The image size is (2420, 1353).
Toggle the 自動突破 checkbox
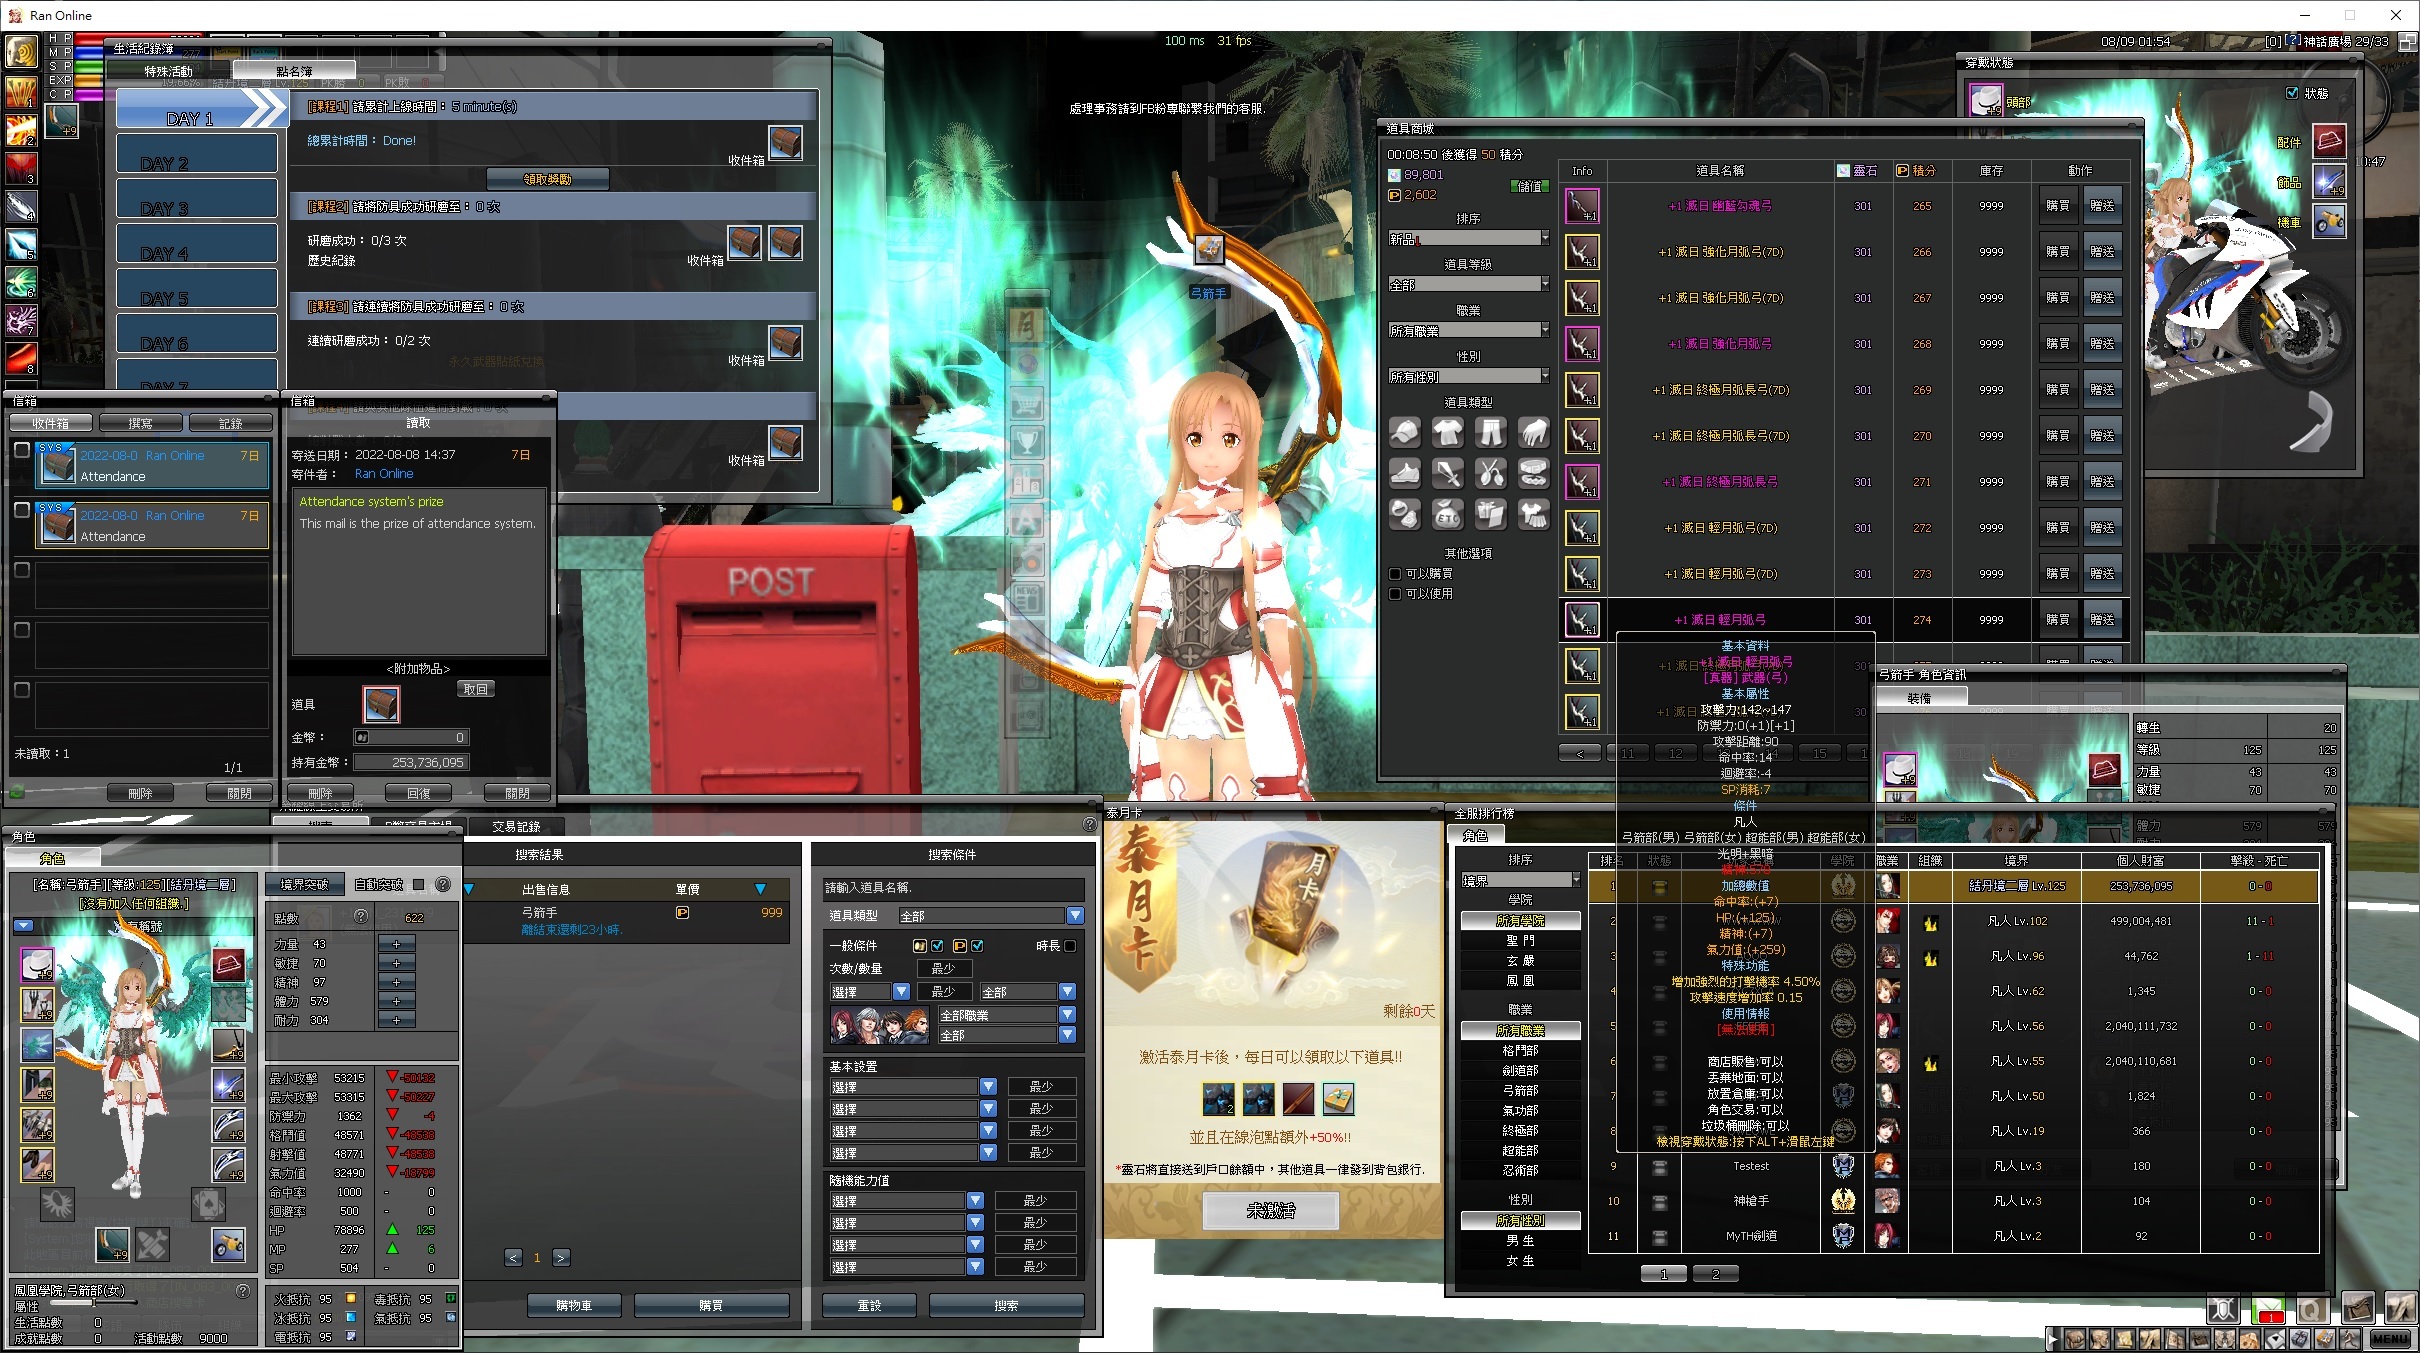coord(419,885)
